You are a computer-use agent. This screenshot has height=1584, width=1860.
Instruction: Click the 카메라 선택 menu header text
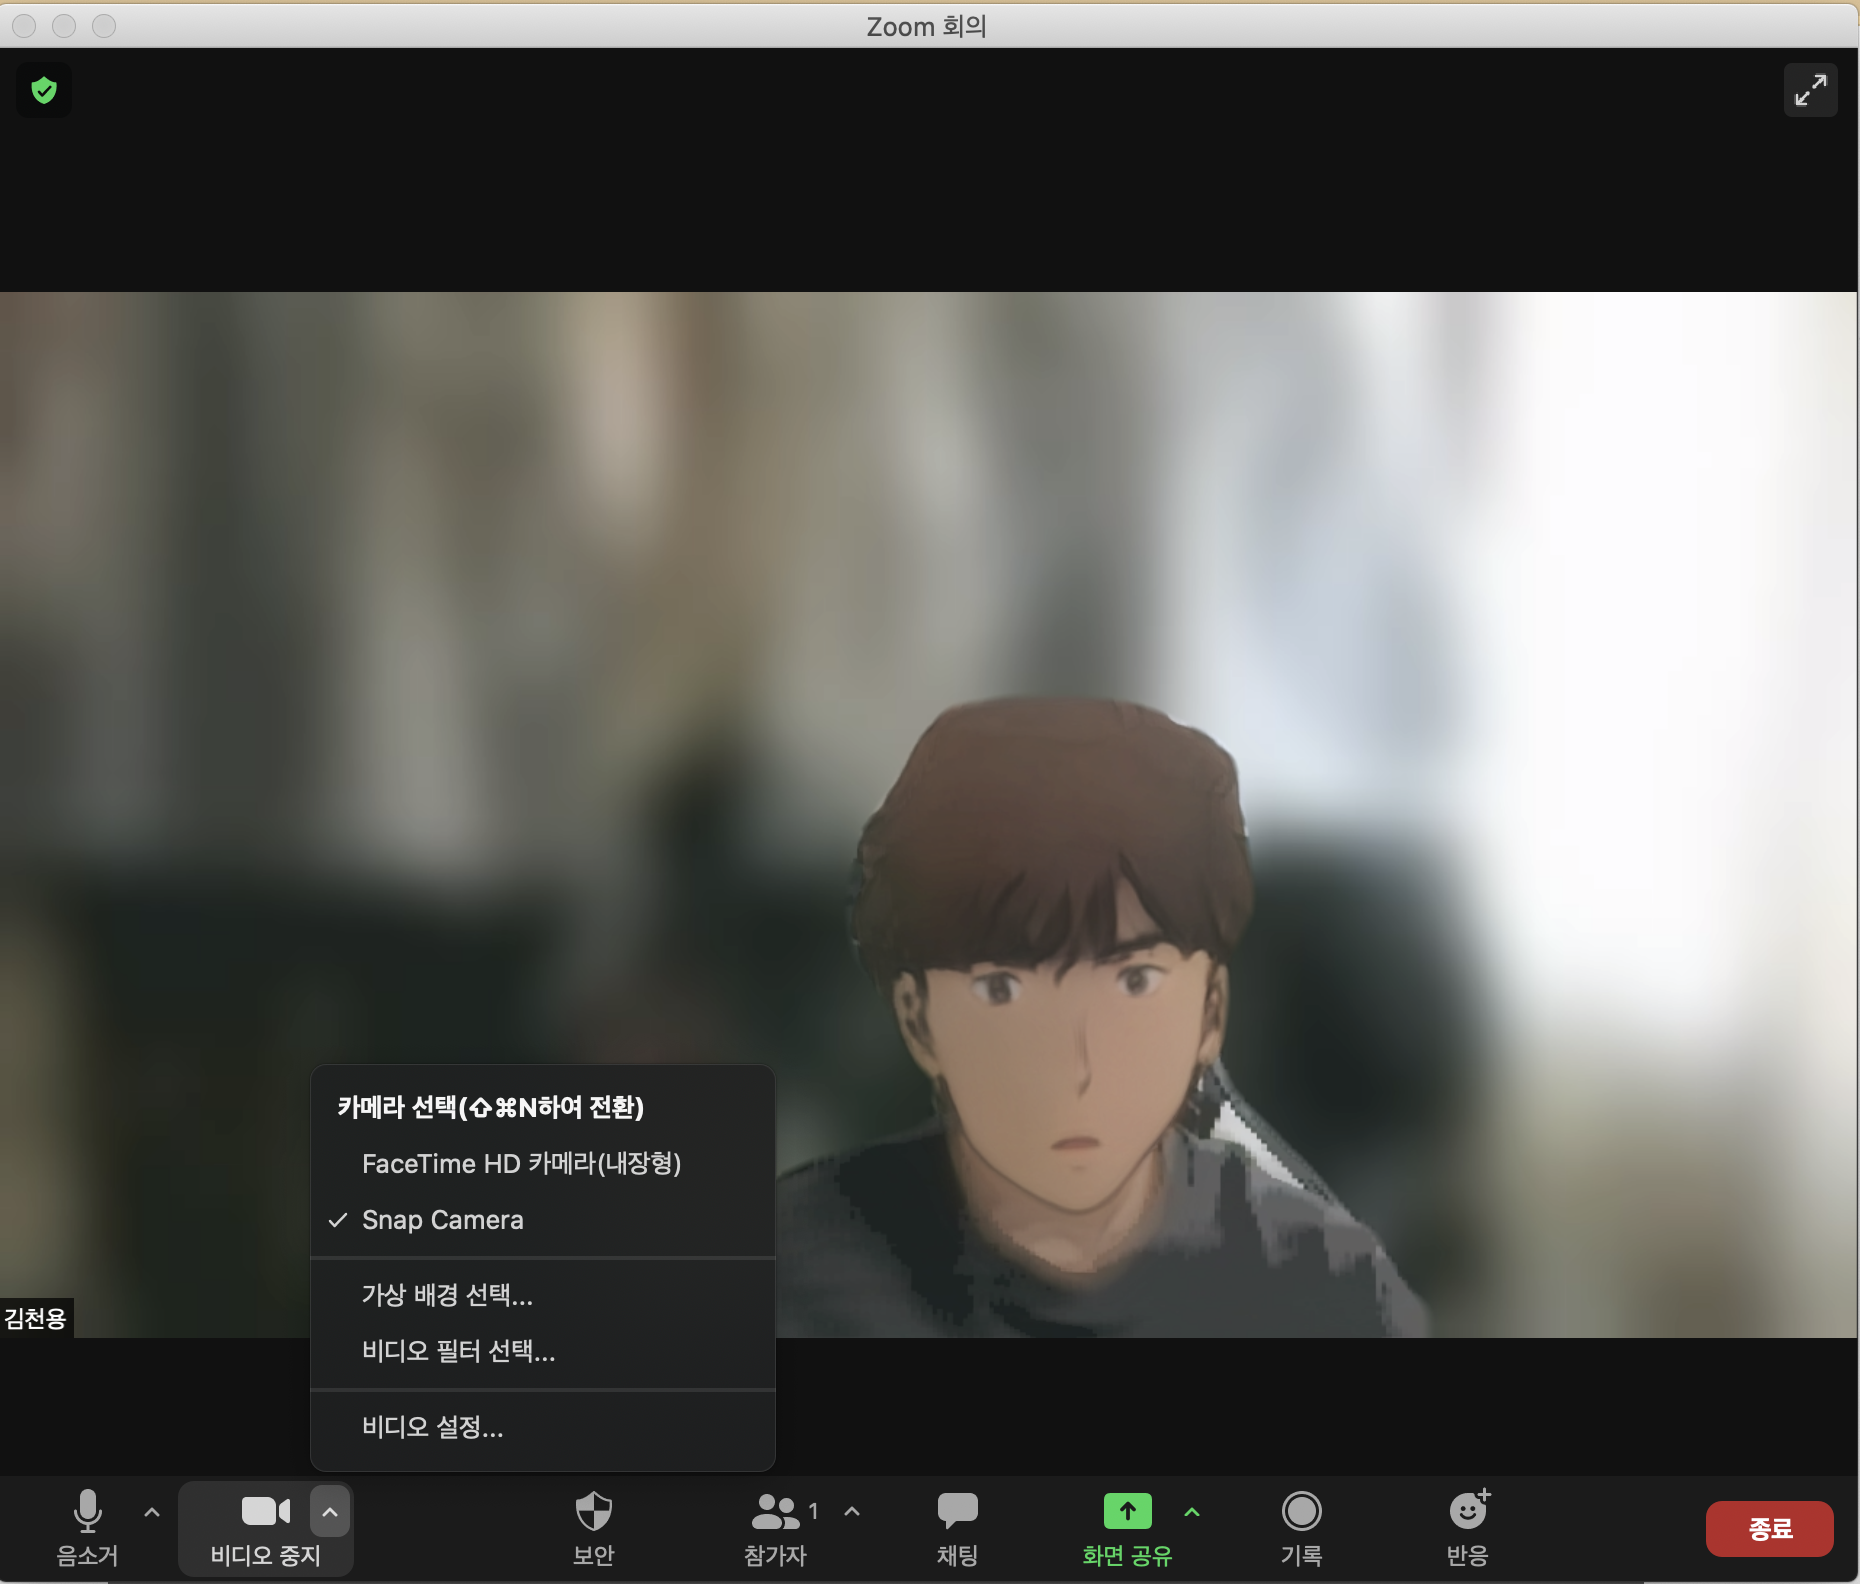pos(490,1107)
